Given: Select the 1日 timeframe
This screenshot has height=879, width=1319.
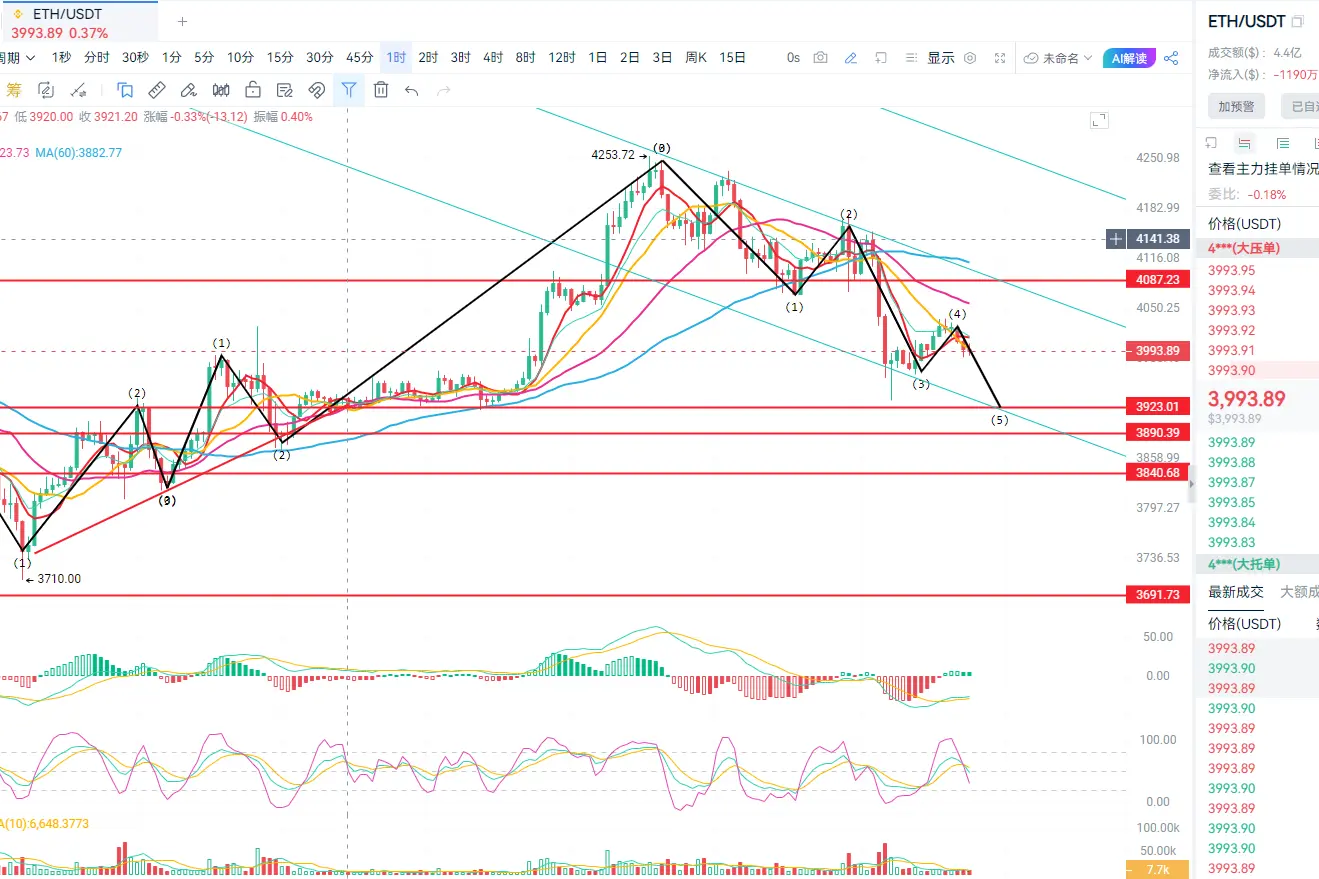Looking at the screenshot, I should (598, 58).
